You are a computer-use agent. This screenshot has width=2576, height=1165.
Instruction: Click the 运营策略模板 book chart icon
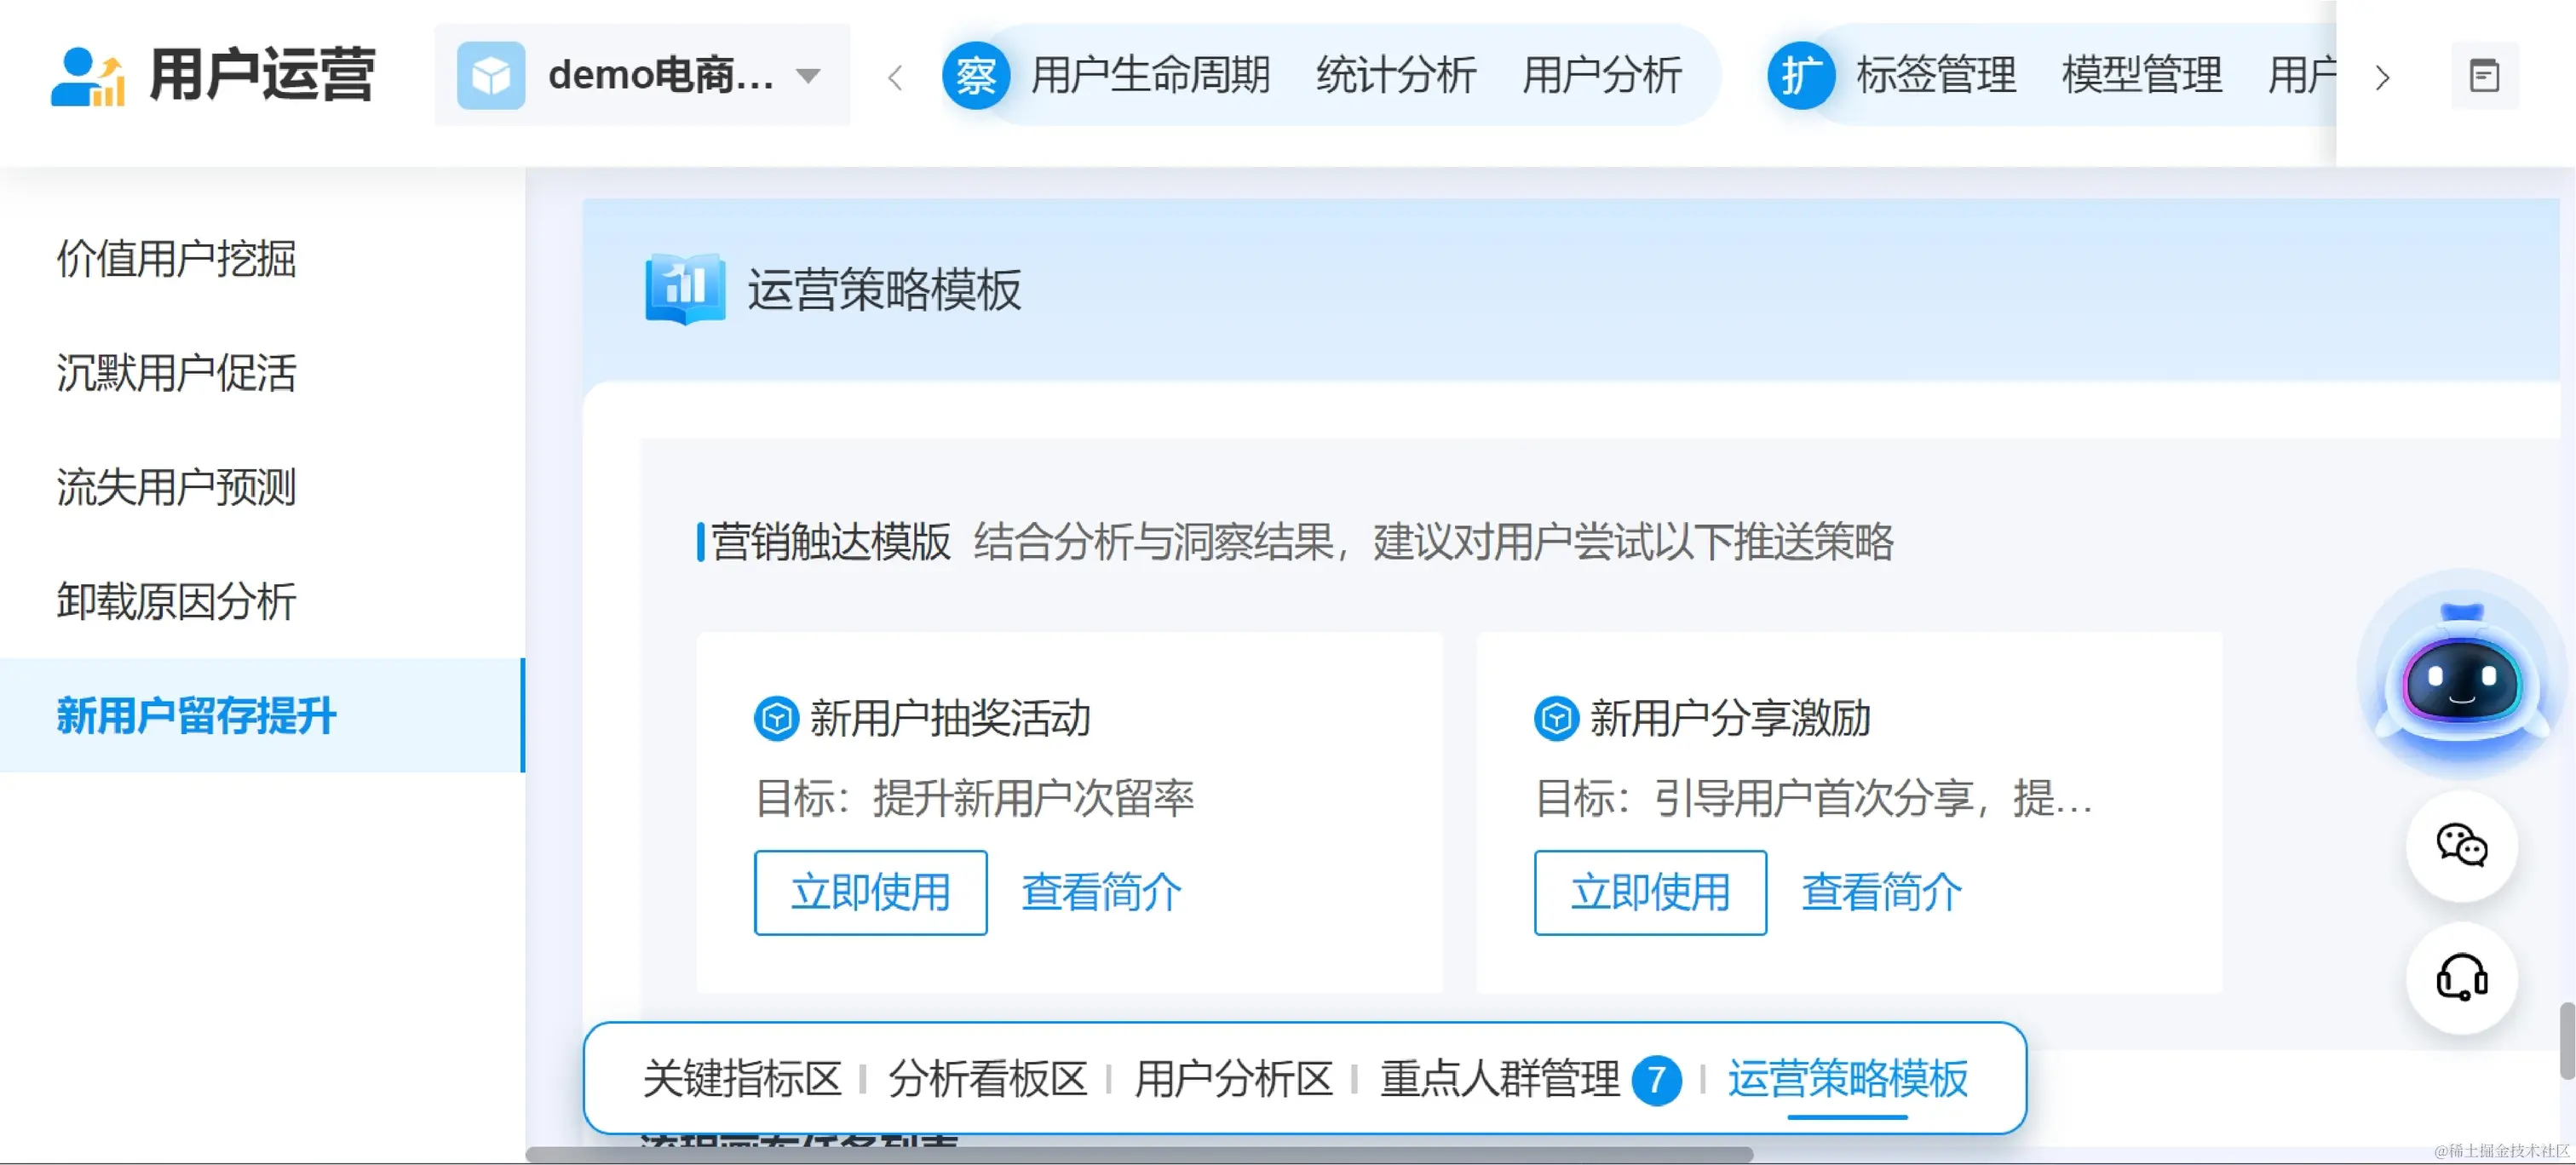(685, 289)
